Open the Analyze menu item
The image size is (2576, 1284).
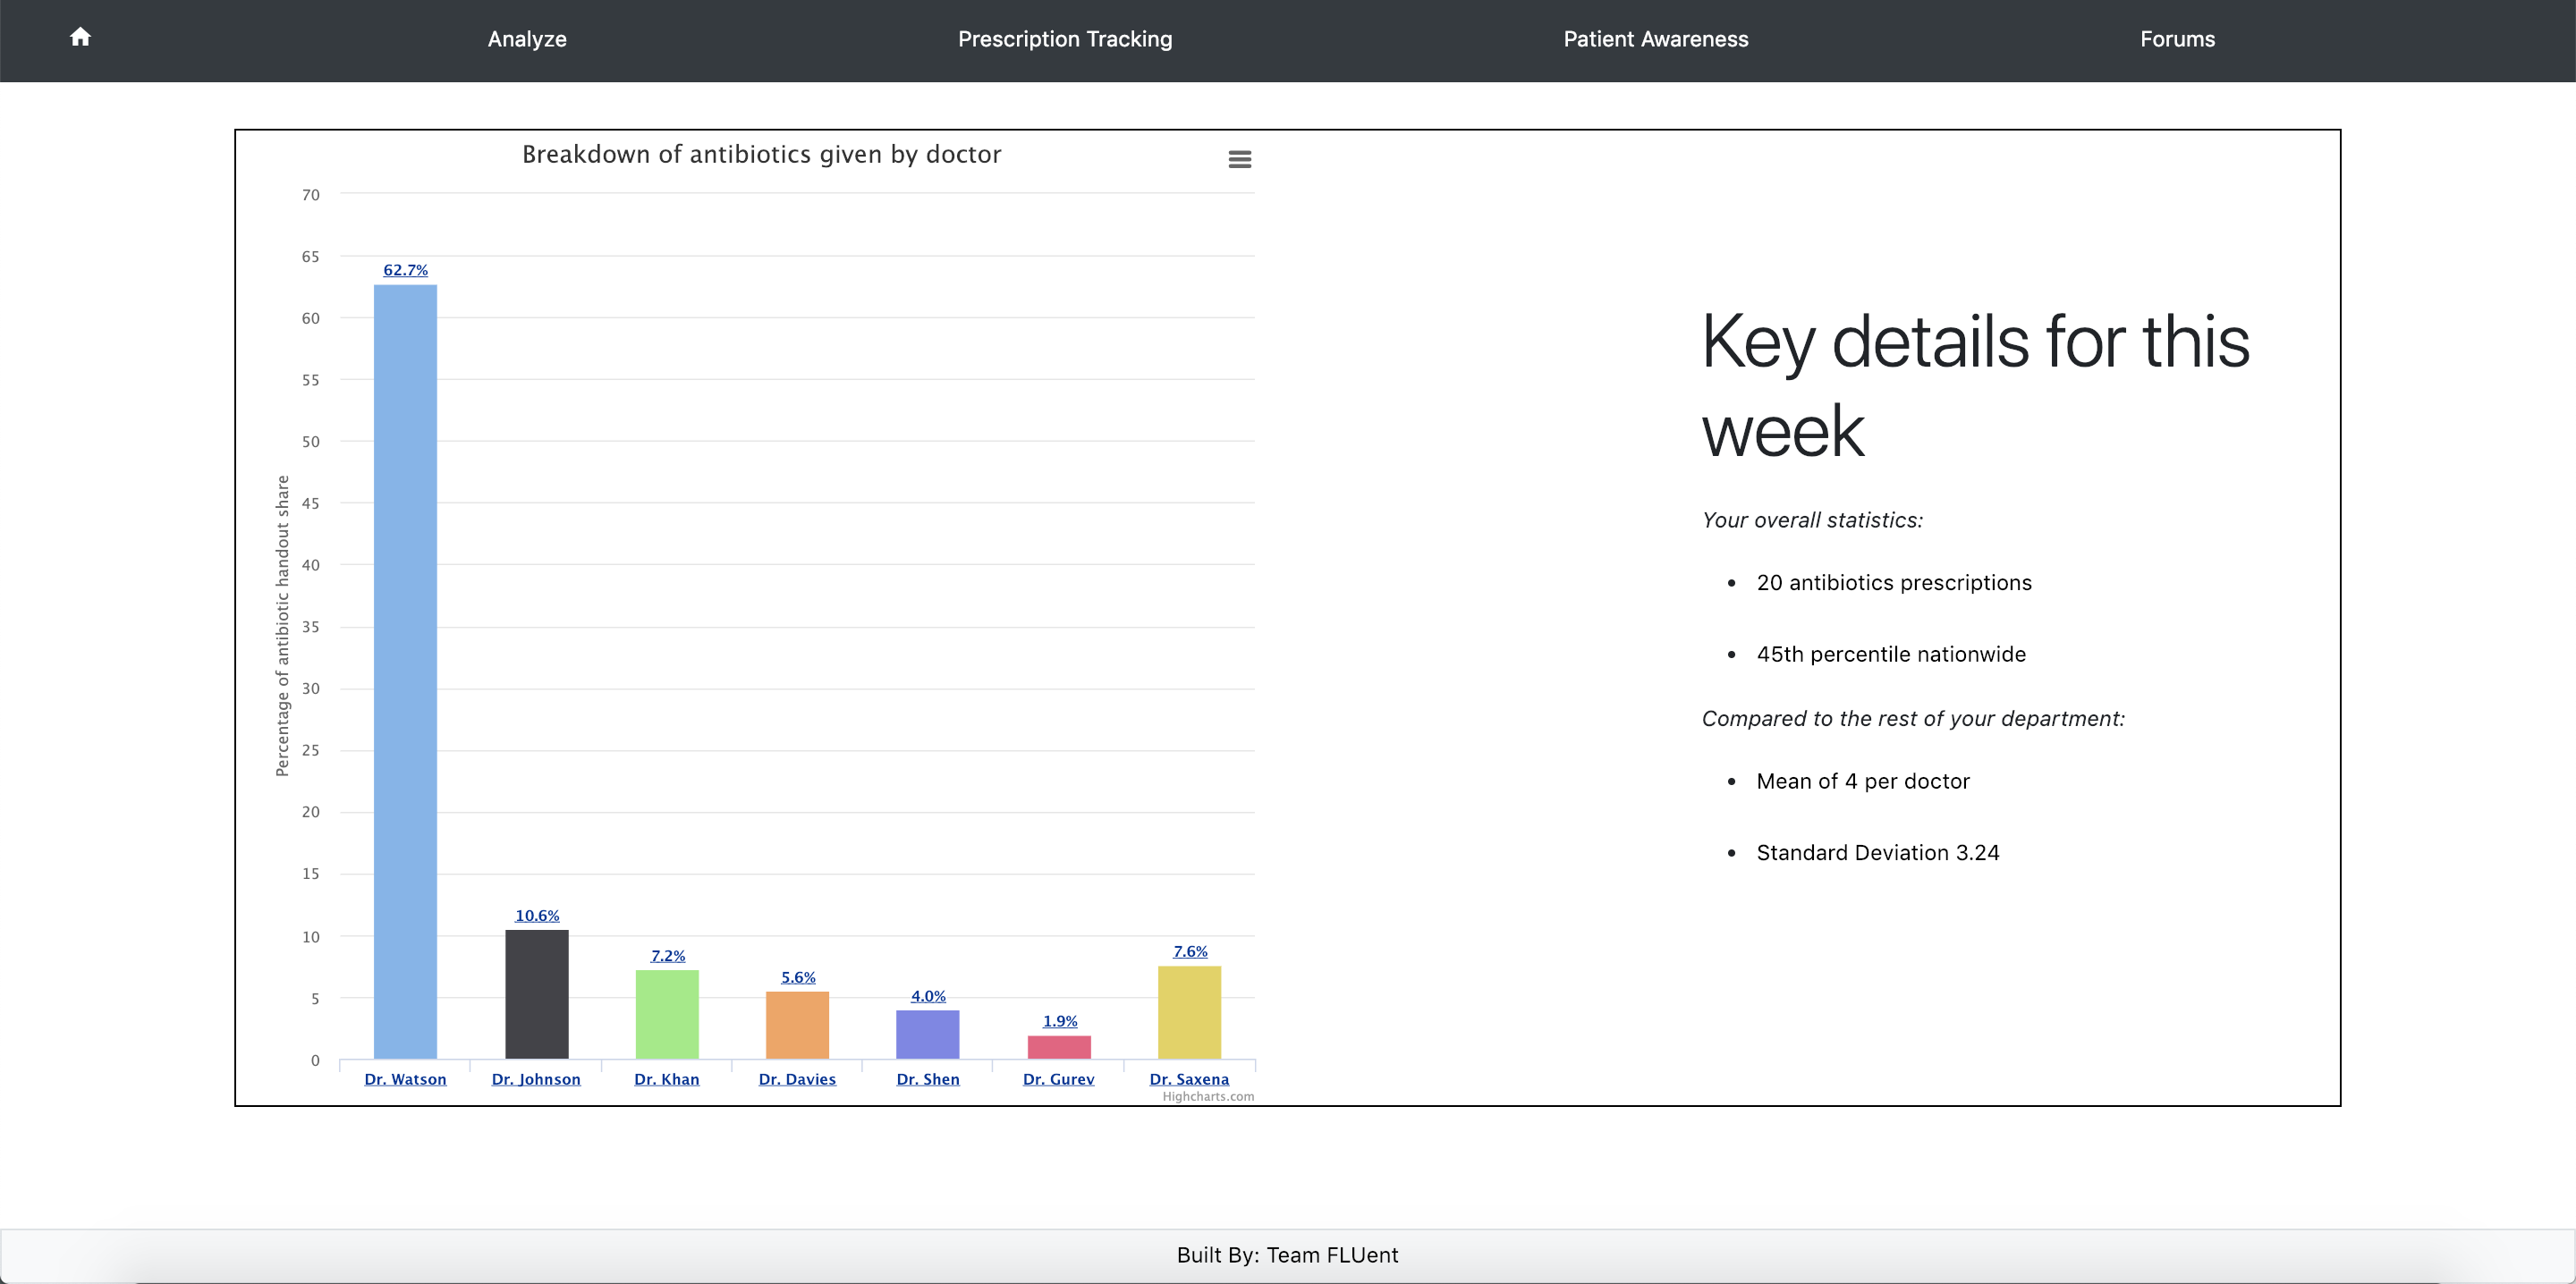point(527,39)
